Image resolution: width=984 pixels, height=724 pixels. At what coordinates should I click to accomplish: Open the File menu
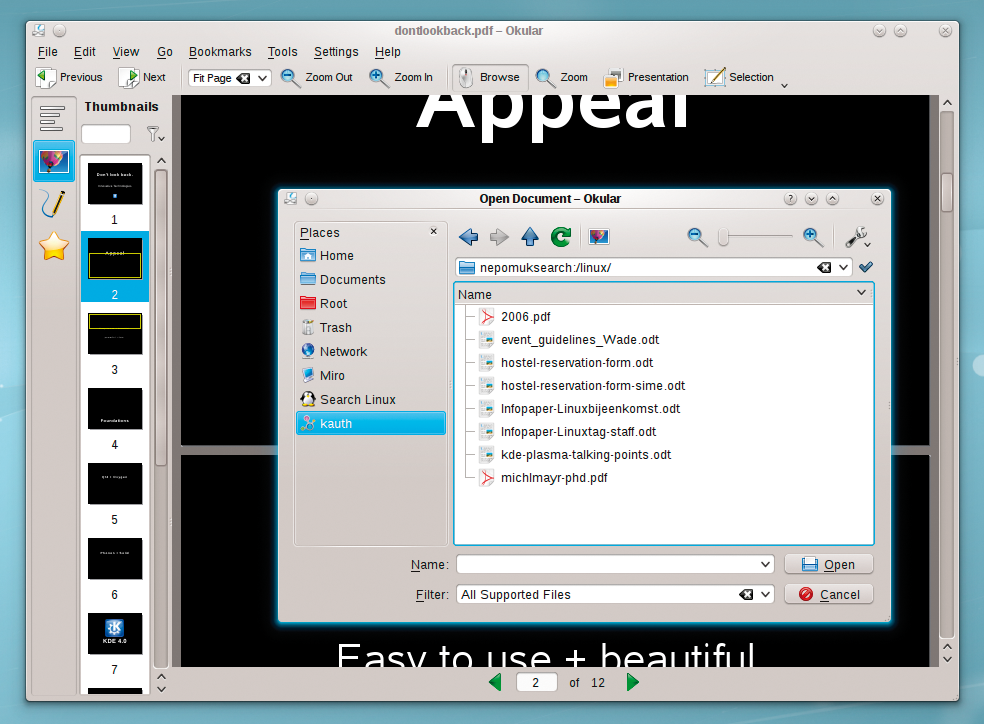coord(48,51)
